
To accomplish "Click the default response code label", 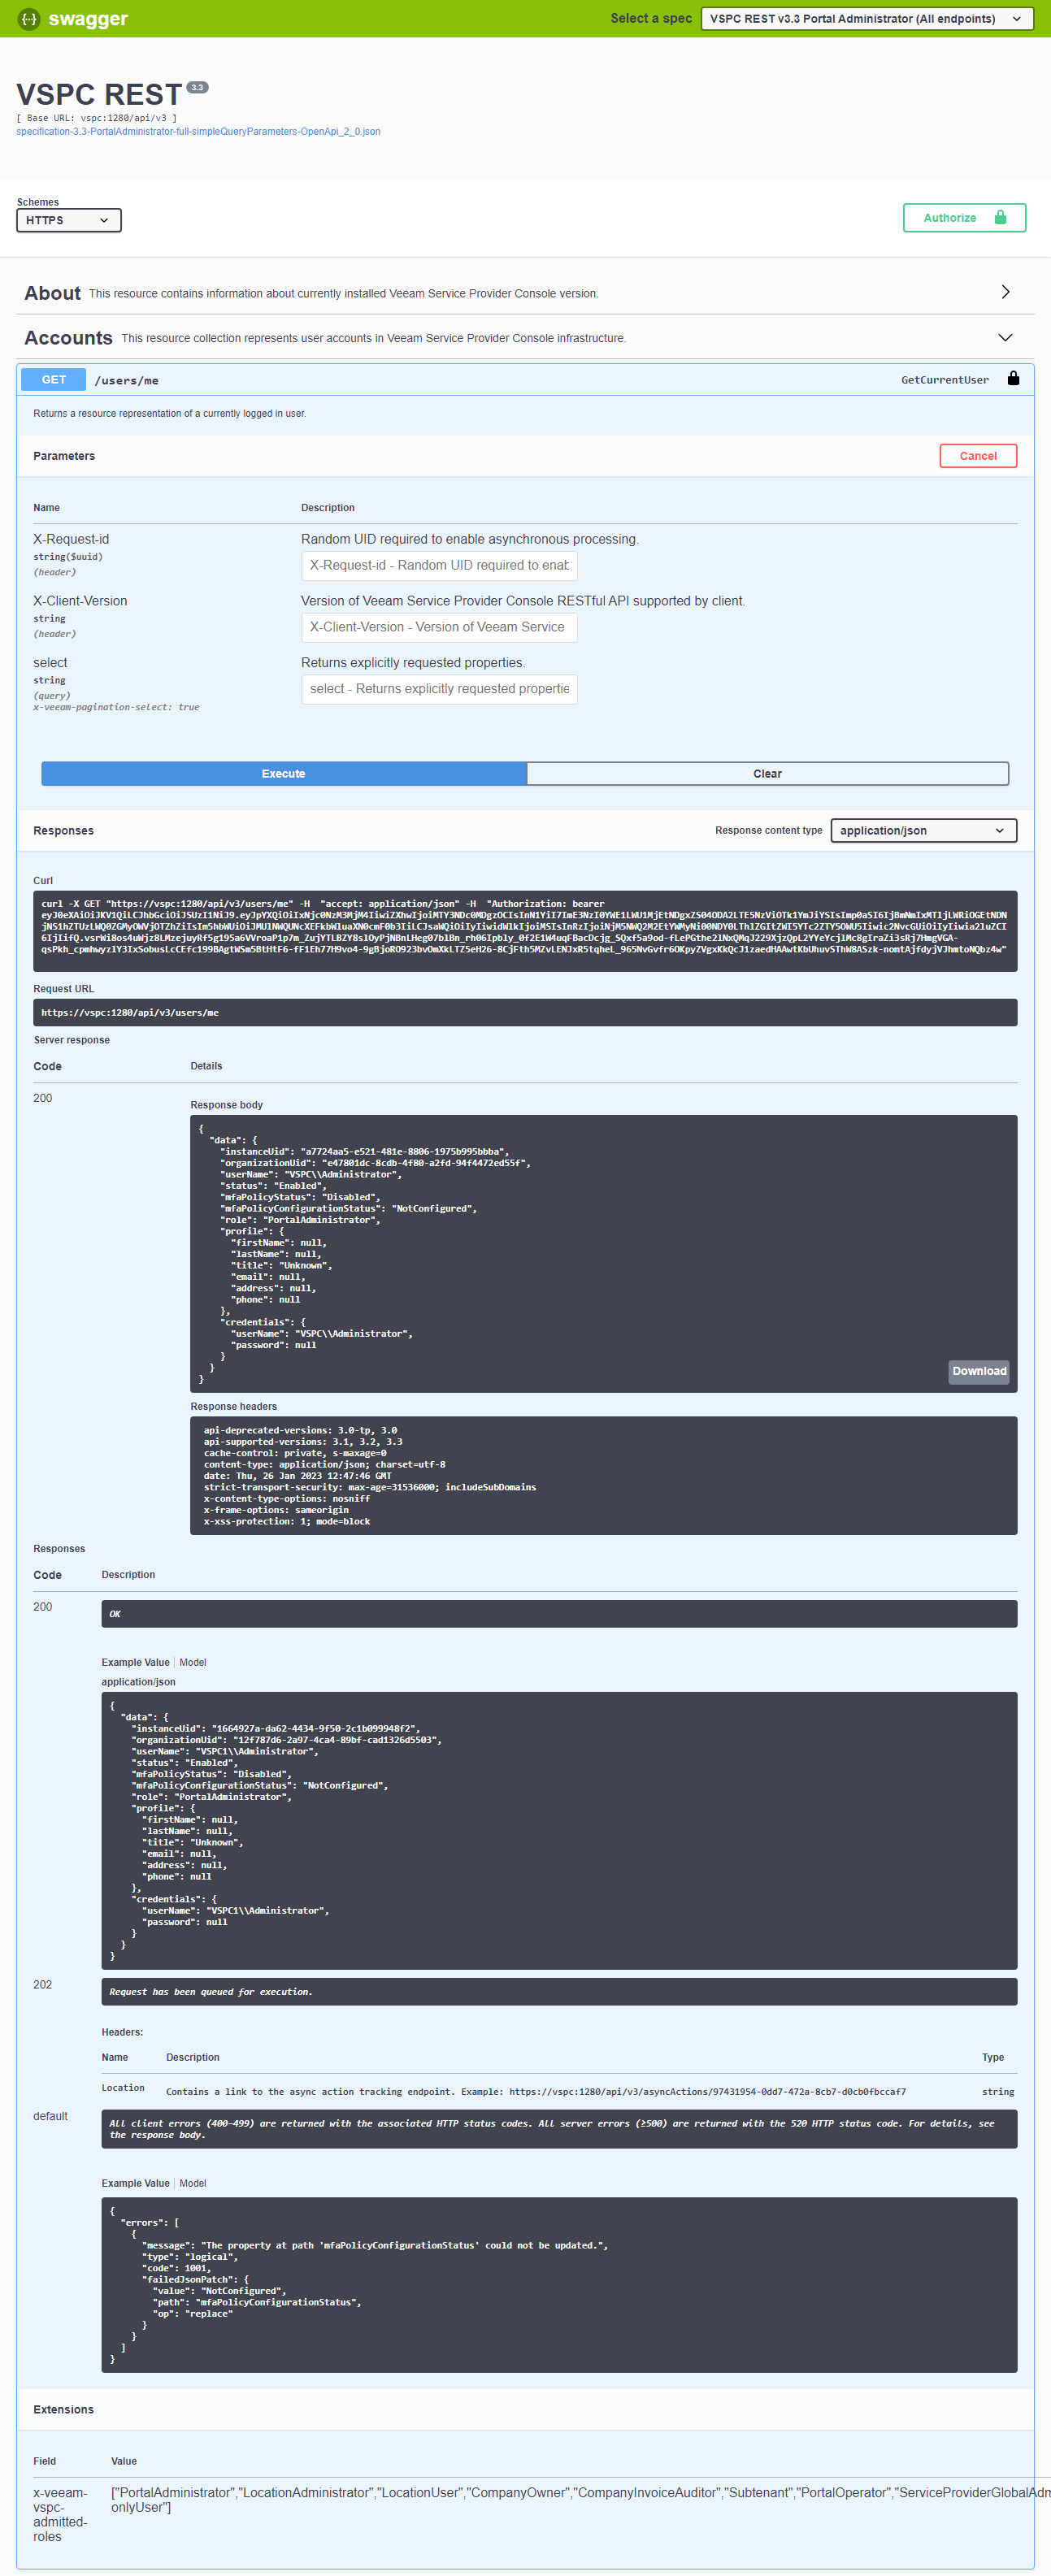I will 50,2116.
